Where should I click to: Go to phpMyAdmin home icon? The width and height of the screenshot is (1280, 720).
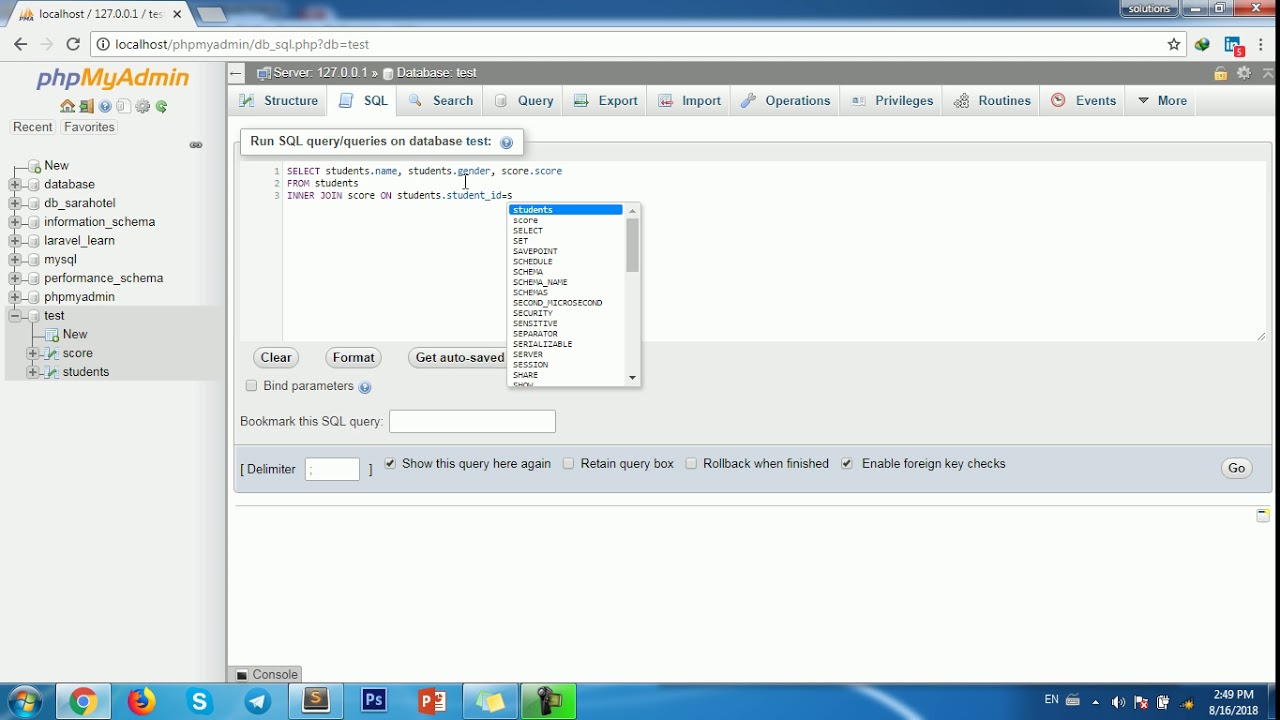pos(66,106)
